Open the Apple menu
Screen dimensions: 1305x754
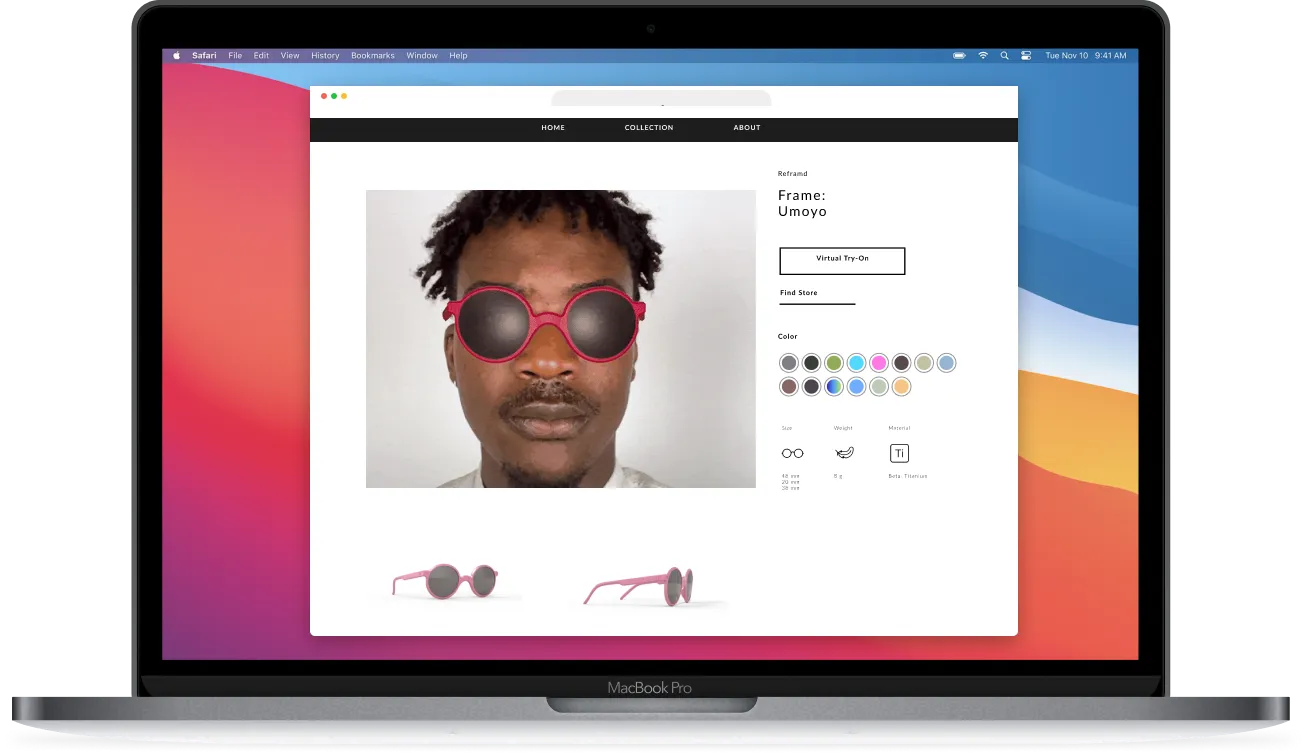coord(177,56)
